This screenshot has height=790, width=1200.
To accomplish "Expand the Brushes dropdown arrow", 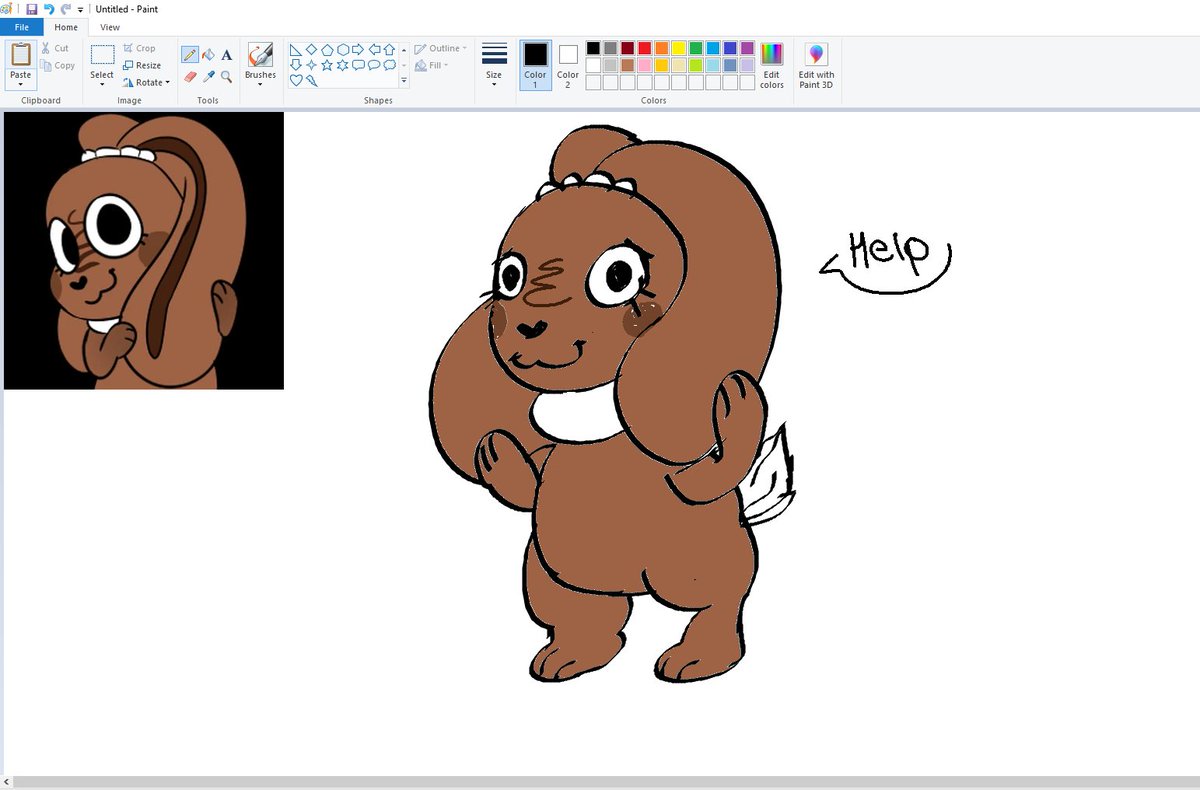I will (x=260, y=84).
